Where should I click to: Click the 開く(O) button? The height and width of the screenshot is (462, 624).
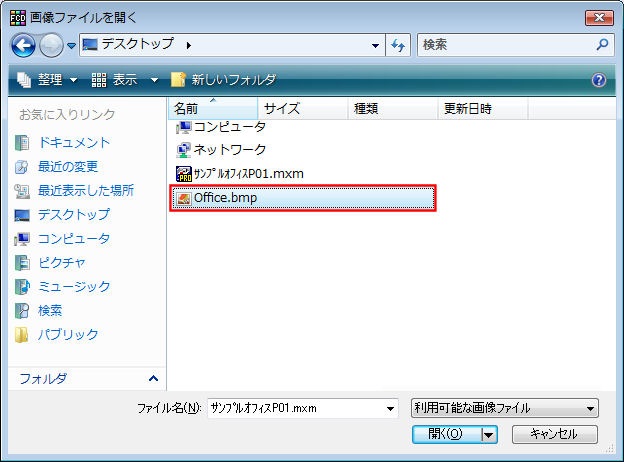click(444, 434)
